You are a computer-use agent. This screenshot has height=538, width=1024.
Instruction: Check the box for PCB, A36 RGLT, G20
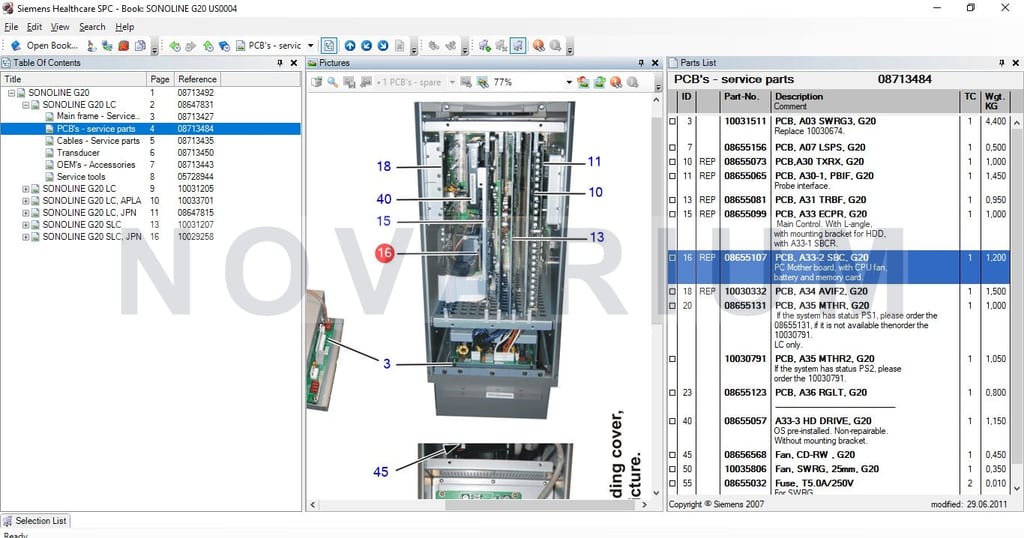click(673, 393)
